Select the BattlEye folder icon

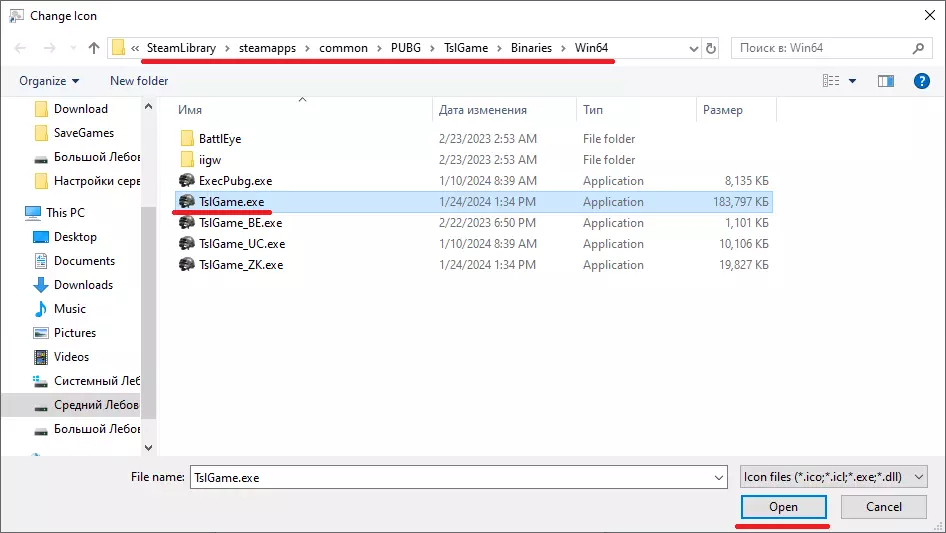coord(187,138)
